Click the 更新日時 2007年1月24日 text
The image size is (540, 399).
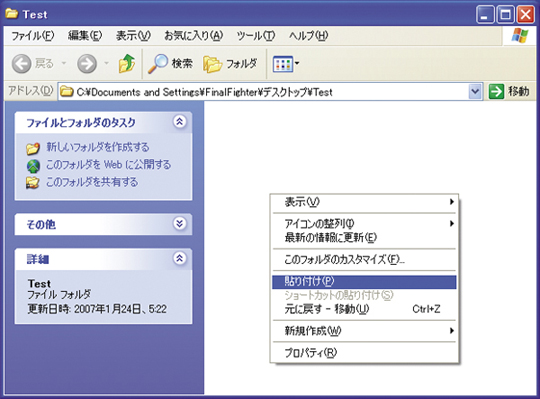point(97,309)
